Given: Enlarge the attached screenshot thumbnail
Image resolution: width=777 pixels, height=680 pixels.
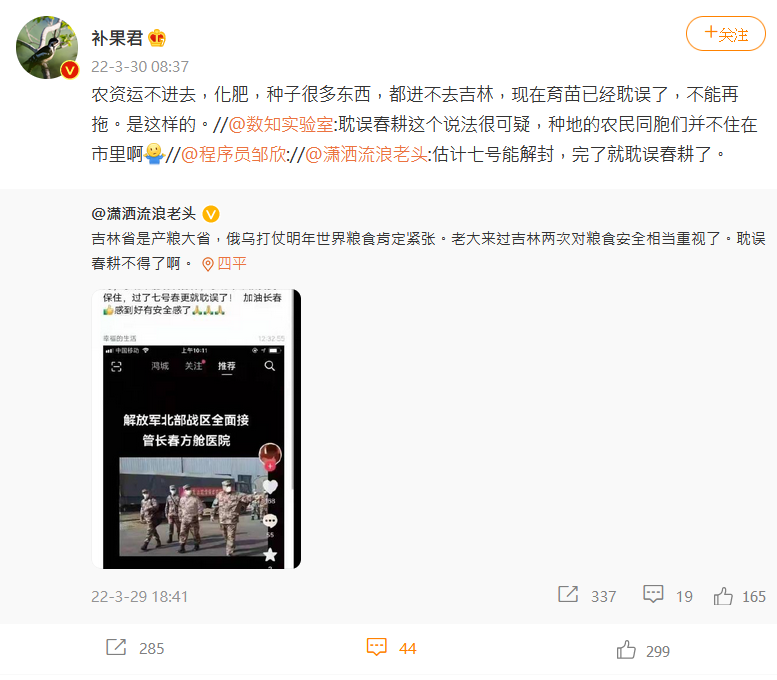Looking at the screenshot, I should tap(196, 429).
